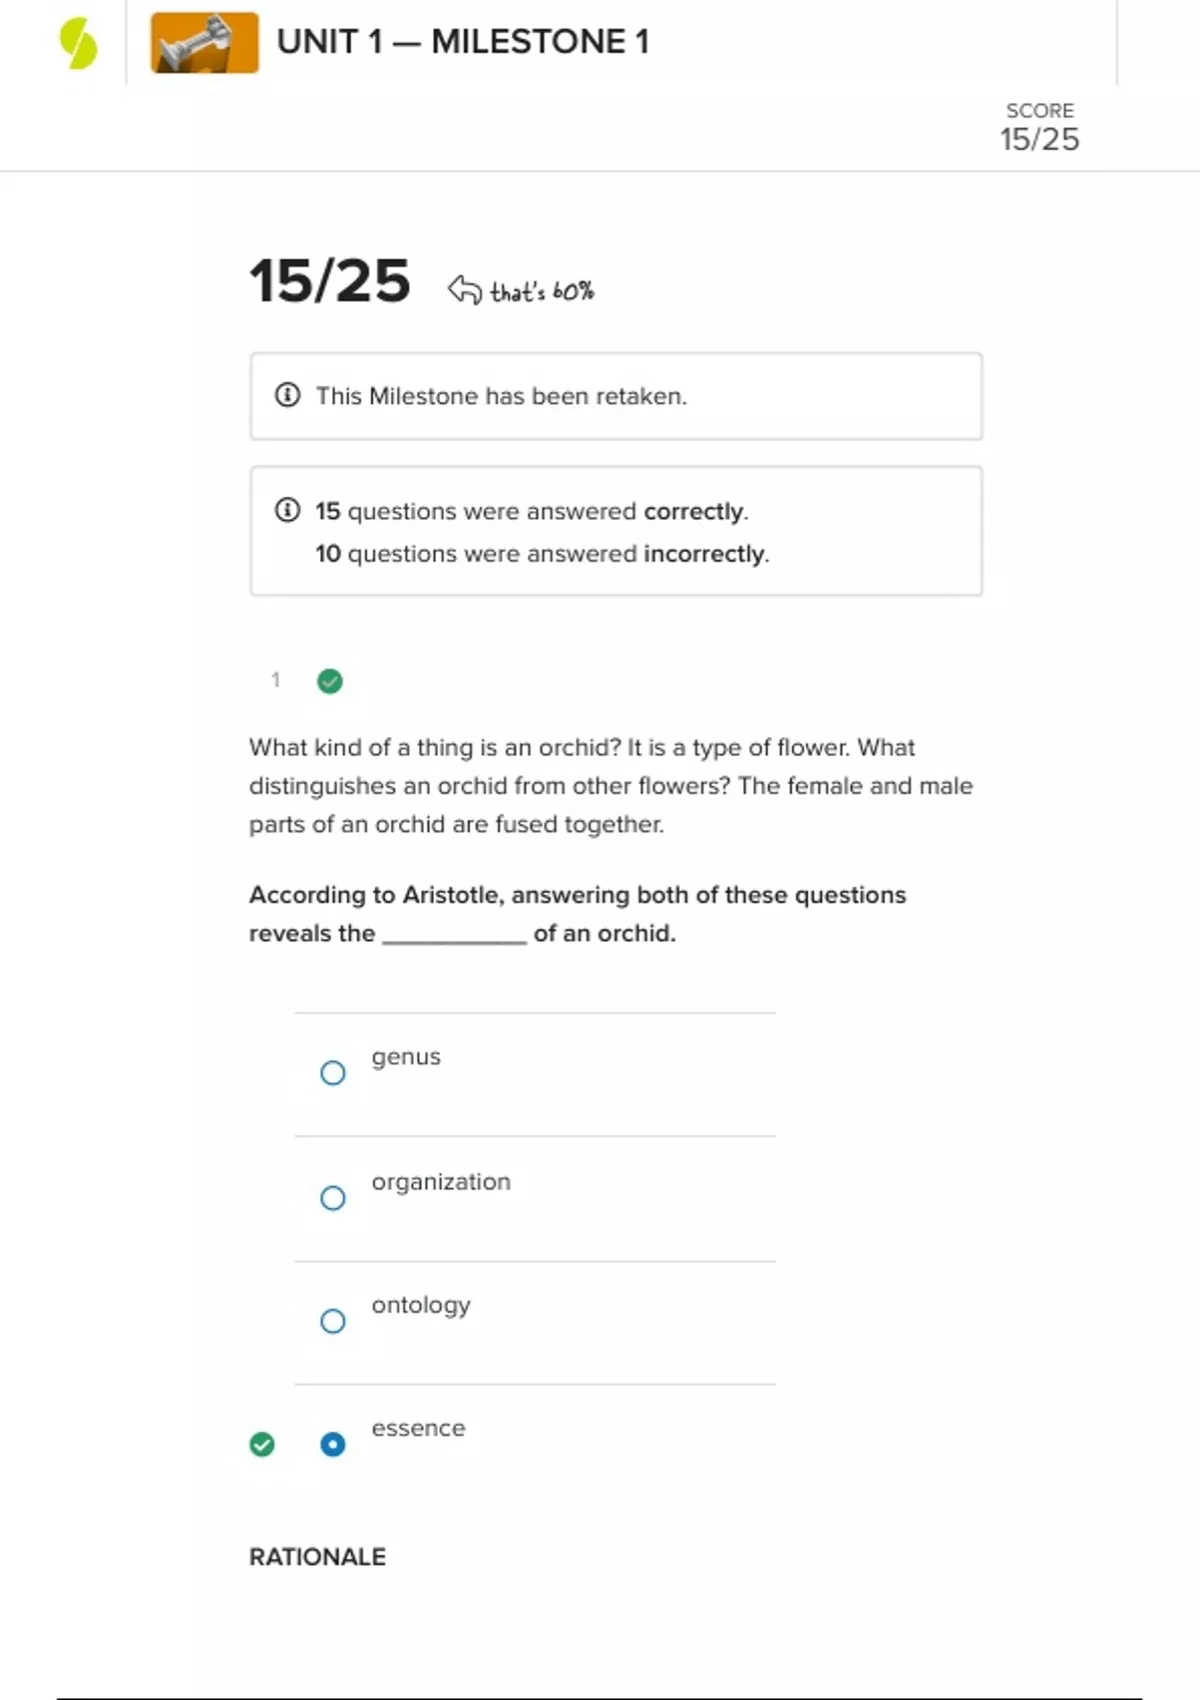Click the question number 1 label

pyautogui.click(x=275, y=680)
